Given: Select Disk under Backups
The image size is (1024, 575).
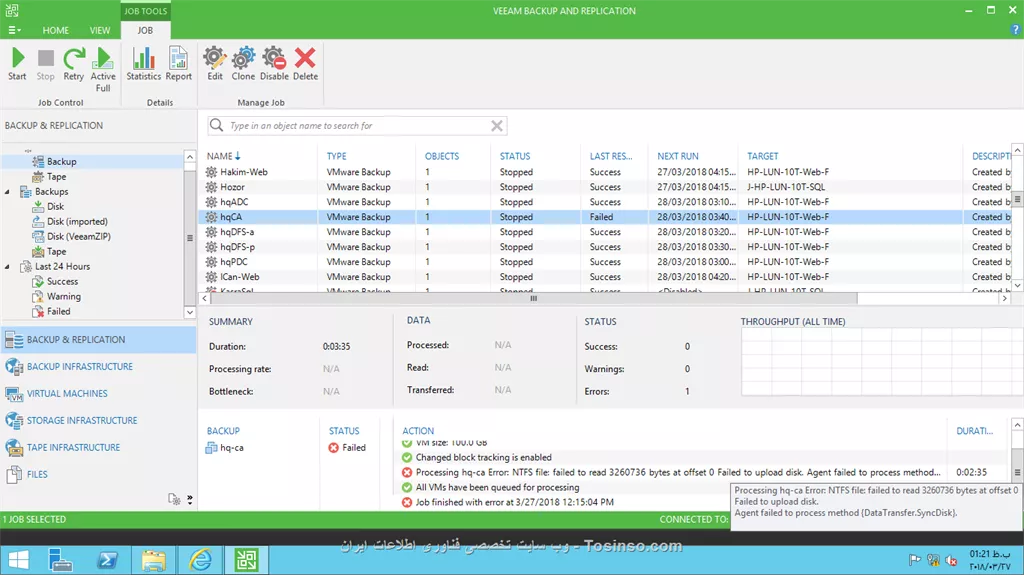Looking at the screenshot, I should point(56,206).
